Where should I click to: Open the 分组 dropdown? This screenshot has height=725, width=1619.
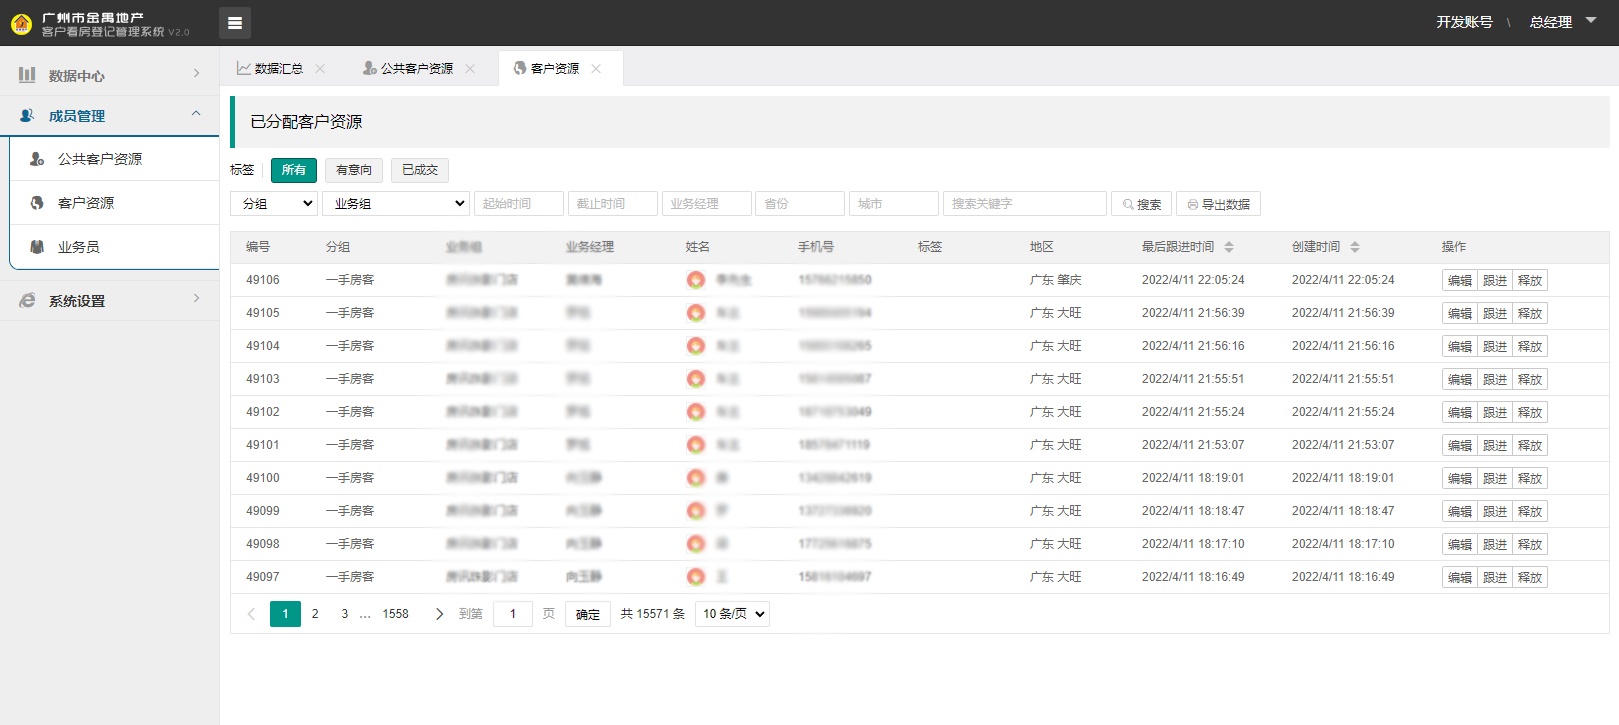point(274,204)
